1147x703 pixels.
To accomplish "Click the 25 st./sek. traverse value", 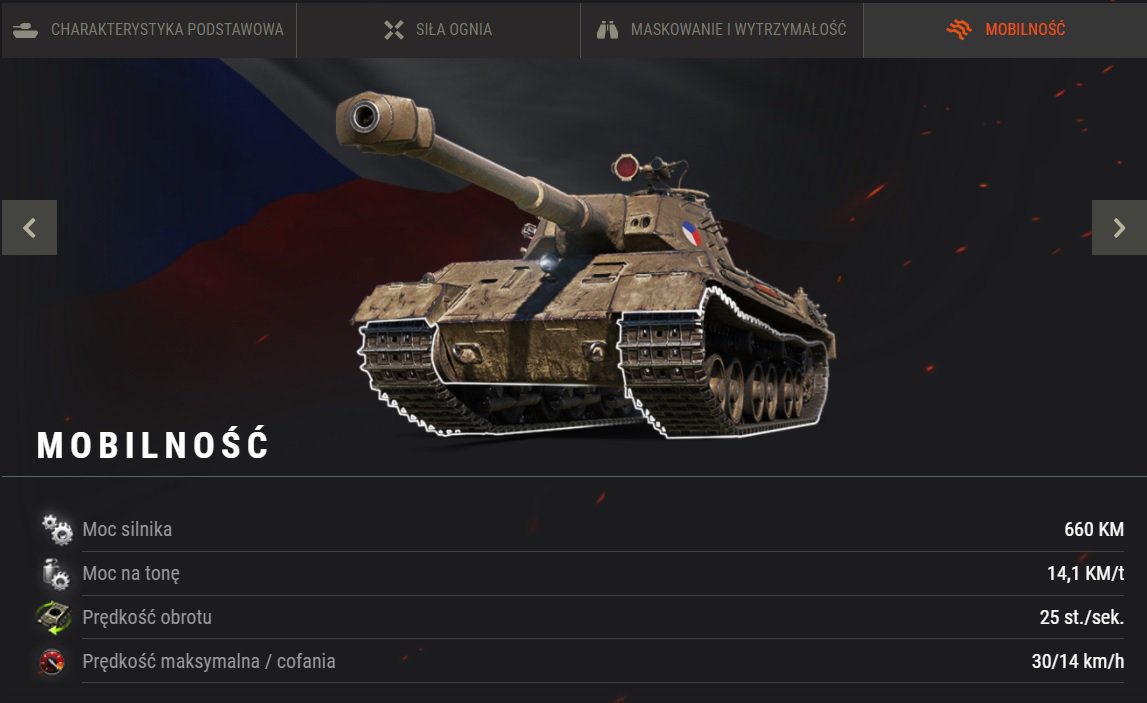I will [1081, 617].
